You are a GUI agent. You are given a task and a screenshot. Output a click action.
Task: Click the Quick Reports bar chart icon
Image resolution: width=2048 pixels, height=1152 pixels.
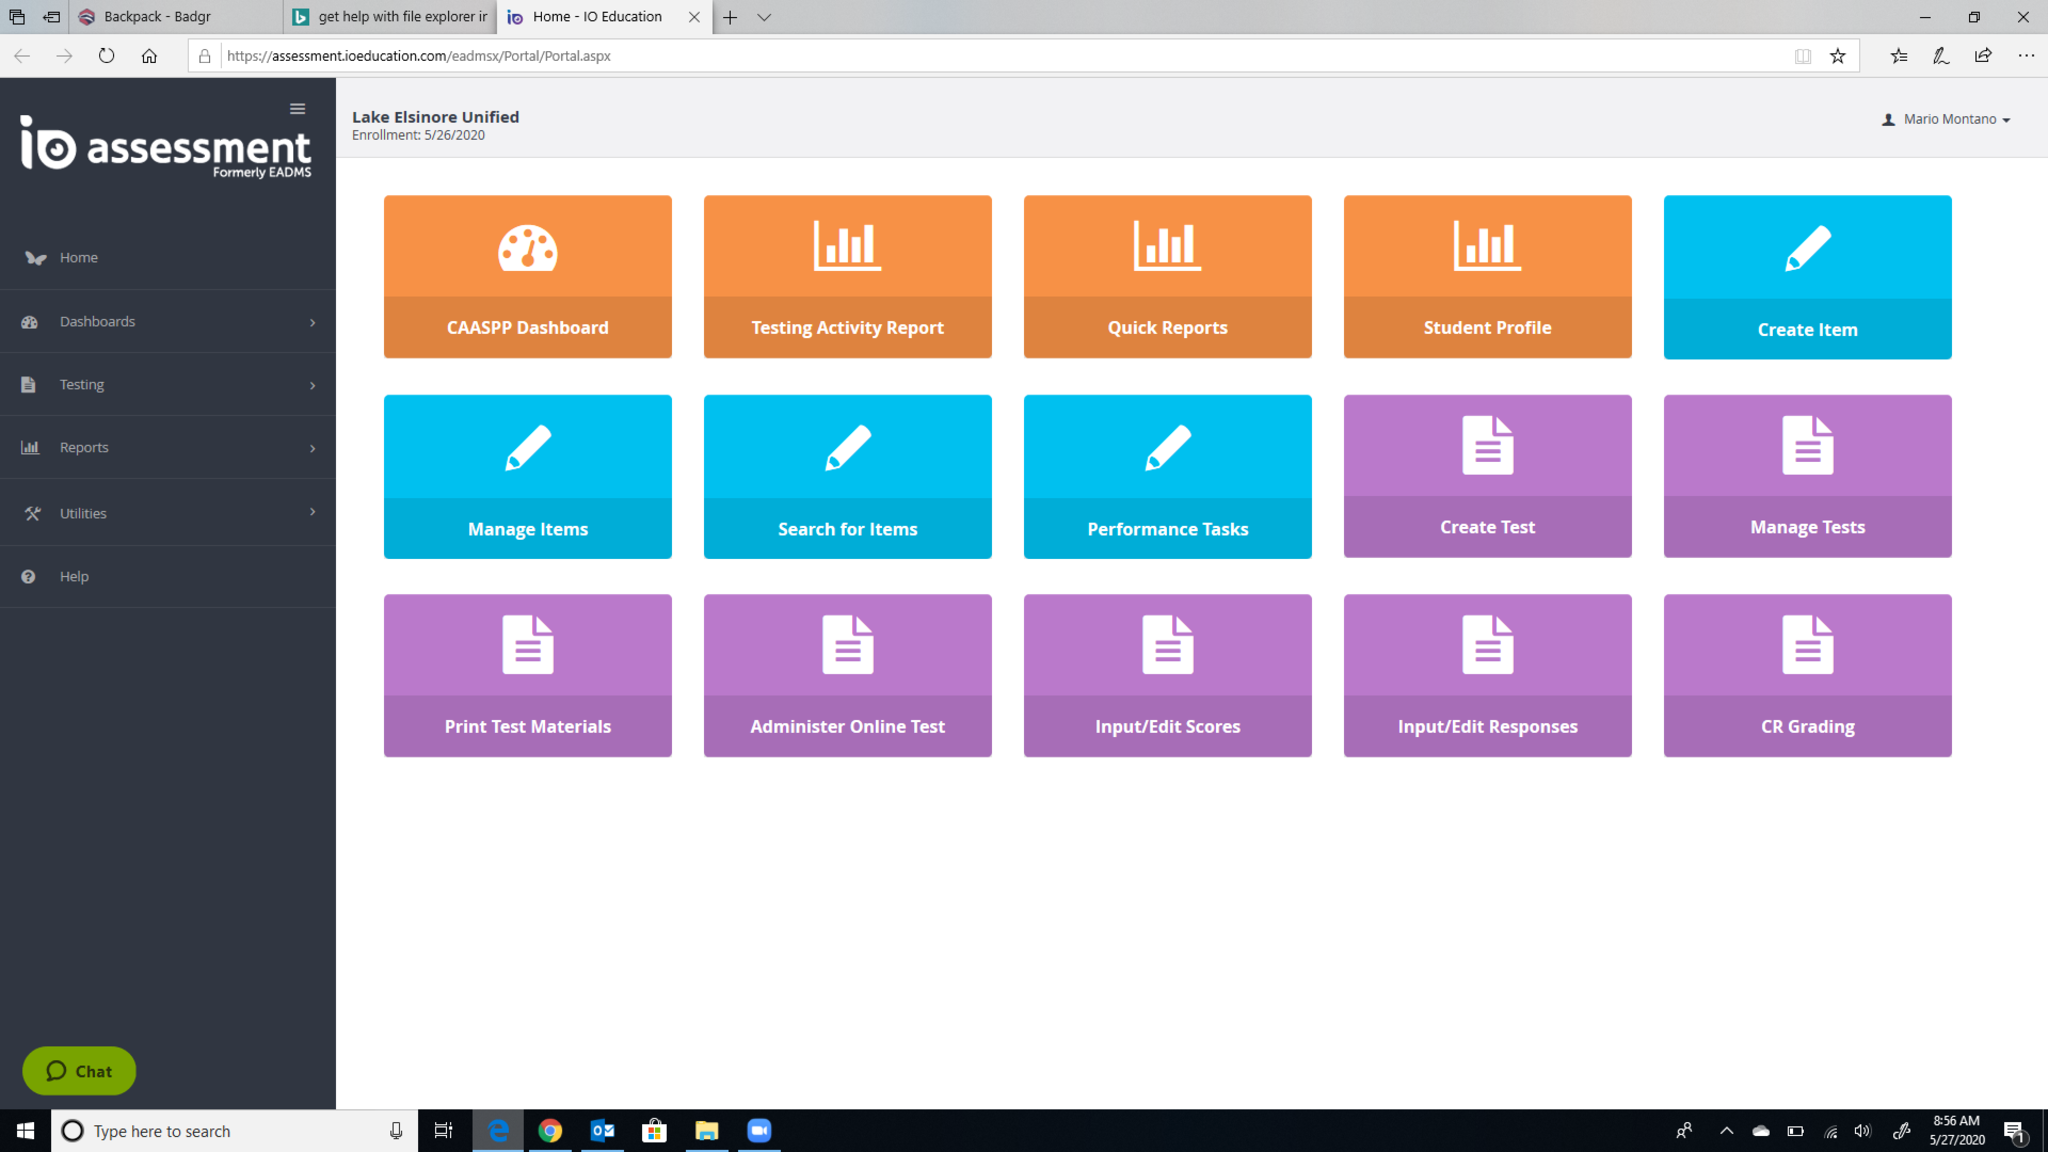(x=1167, y=246)
